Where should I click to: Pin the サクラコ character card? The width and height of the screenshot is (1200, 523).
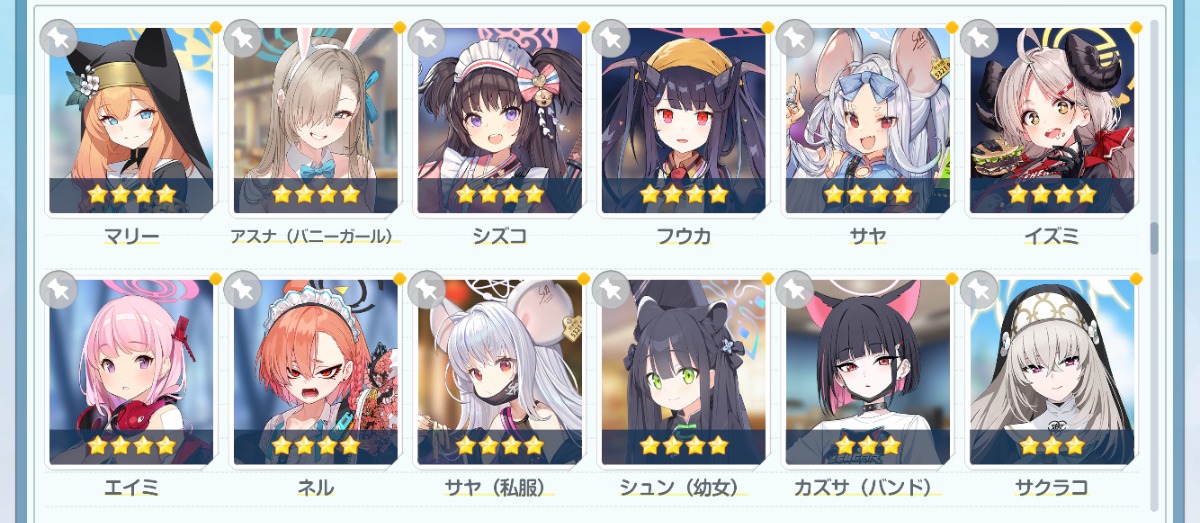978,290
